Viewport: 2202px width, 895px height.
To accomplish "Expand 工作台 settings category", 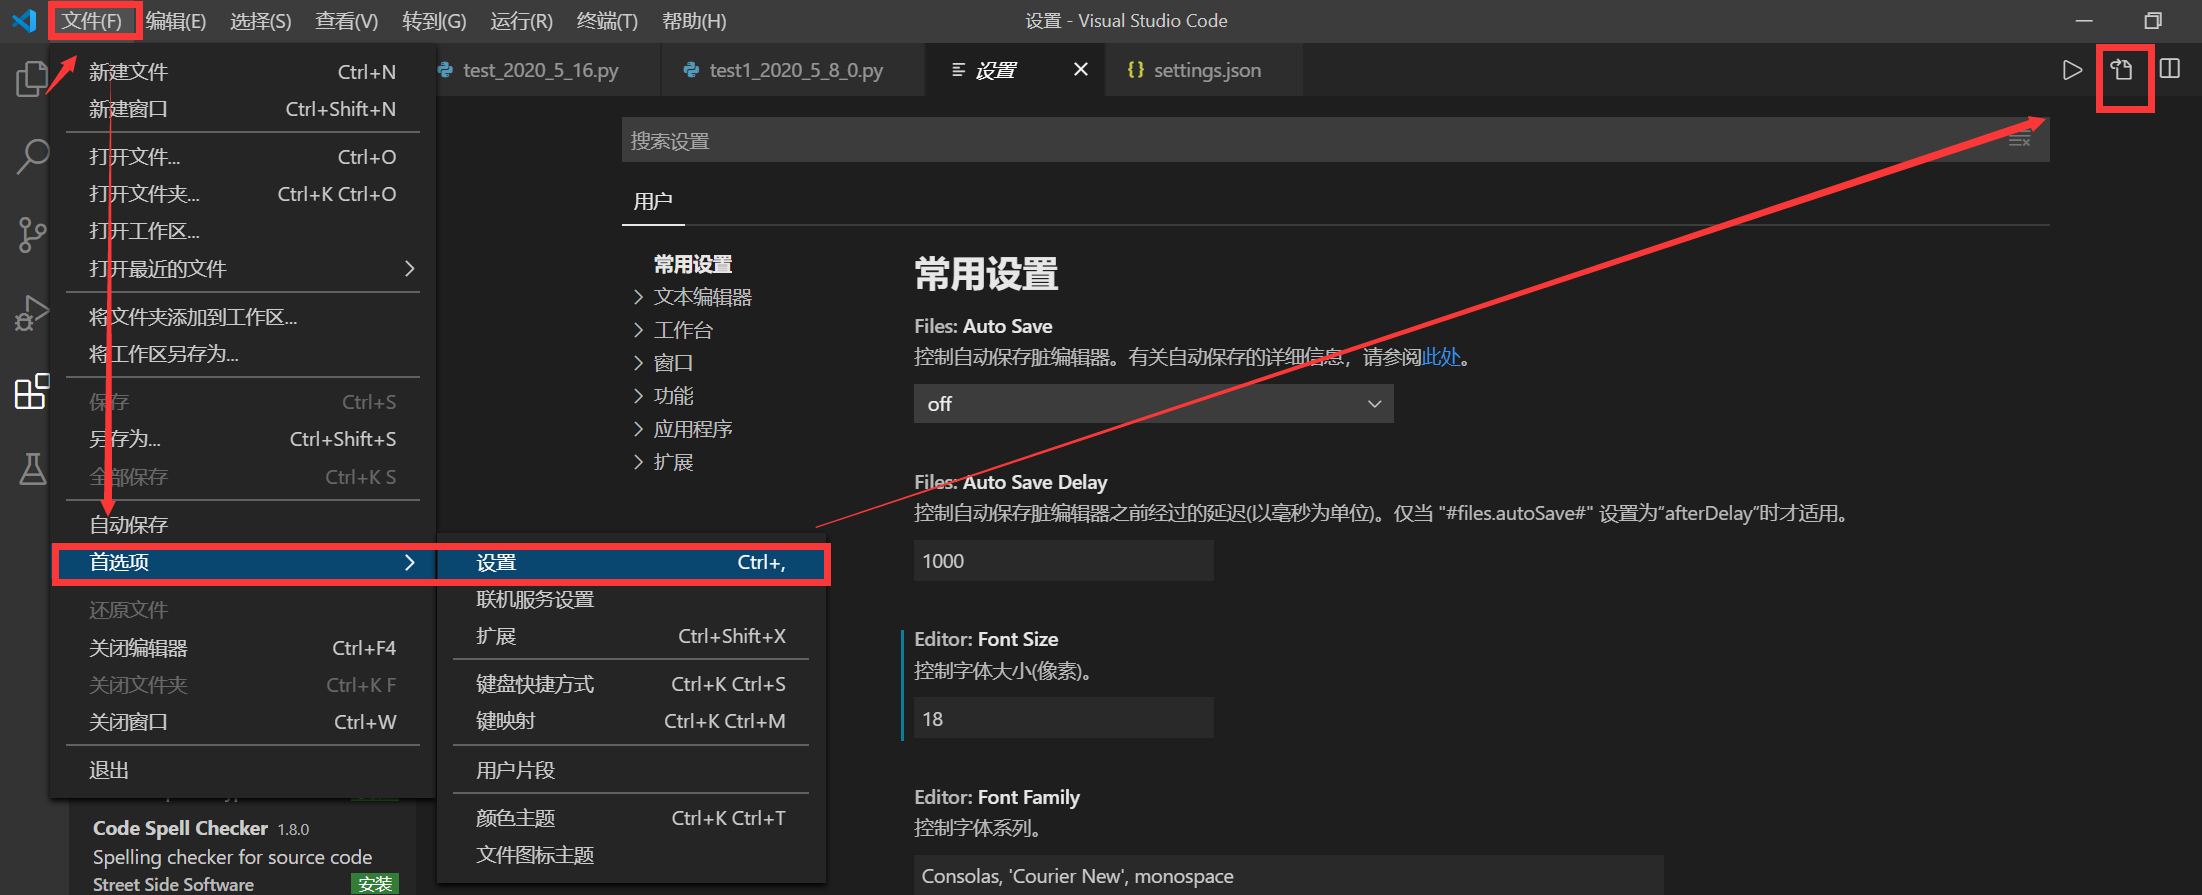I will click(683, 330).
